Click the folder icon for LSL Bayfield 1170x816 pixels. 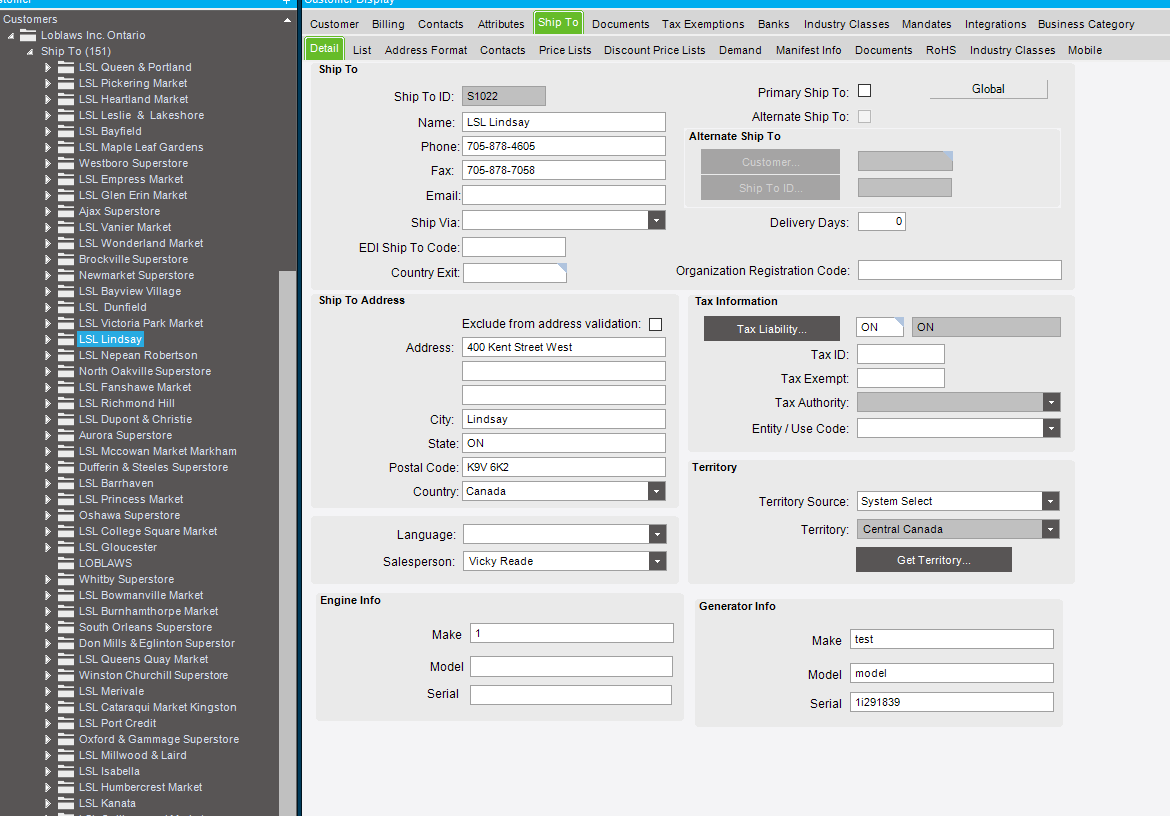[66, 131]
